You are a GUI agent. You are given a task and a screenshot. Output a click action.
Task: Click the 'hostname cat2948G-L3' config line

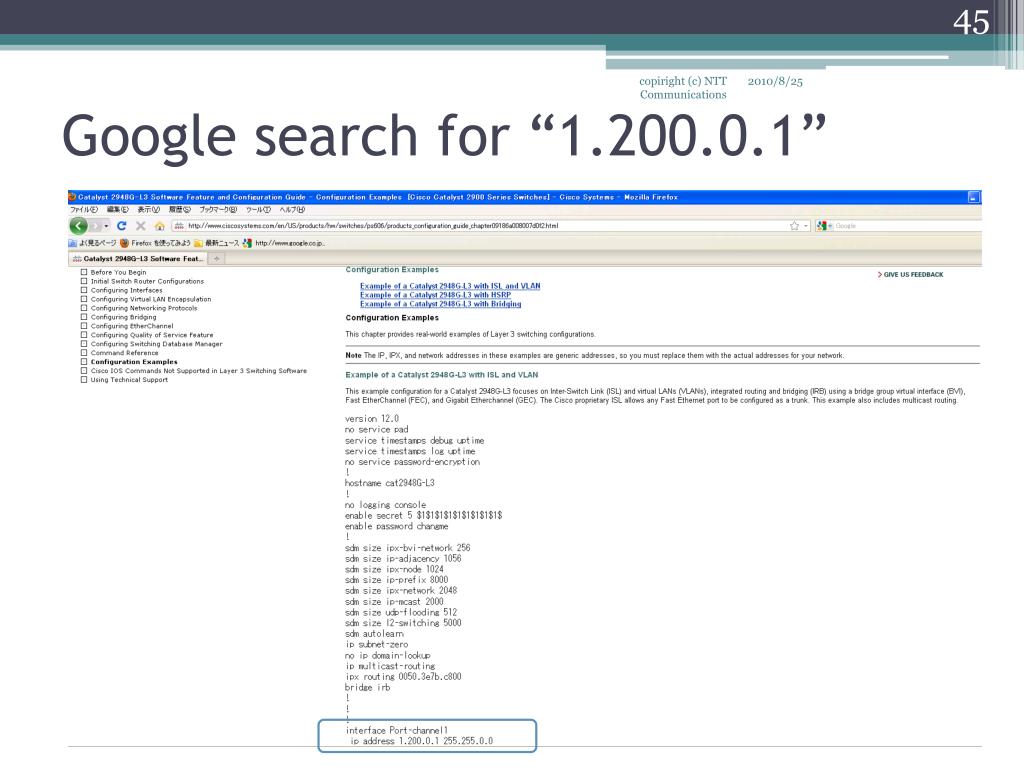pos(389,483)
